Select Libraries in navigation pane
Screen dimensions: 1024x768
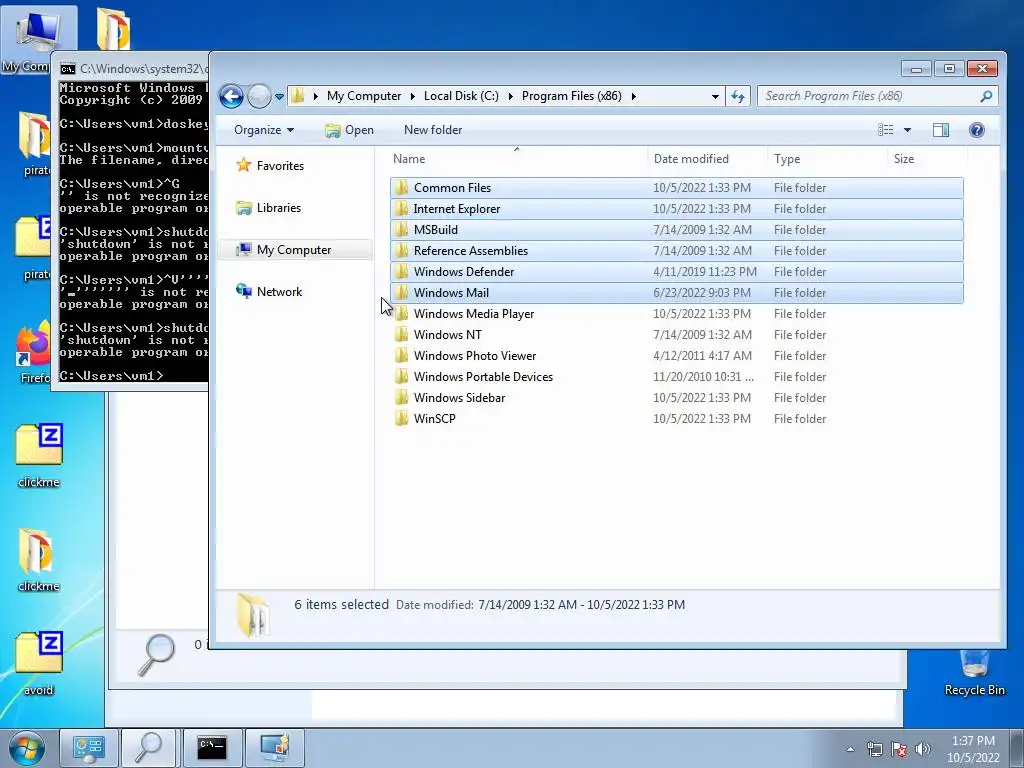[x=268, y=208]
